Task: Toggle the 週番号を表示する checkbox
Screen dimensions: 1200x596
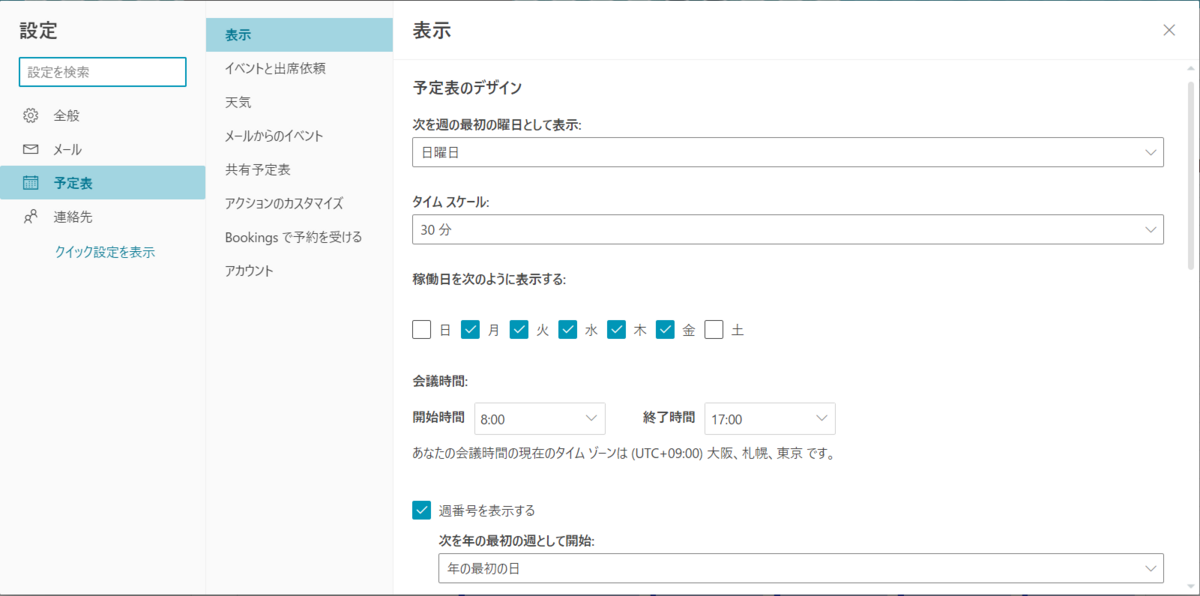Action: click(x=422, y=510)
